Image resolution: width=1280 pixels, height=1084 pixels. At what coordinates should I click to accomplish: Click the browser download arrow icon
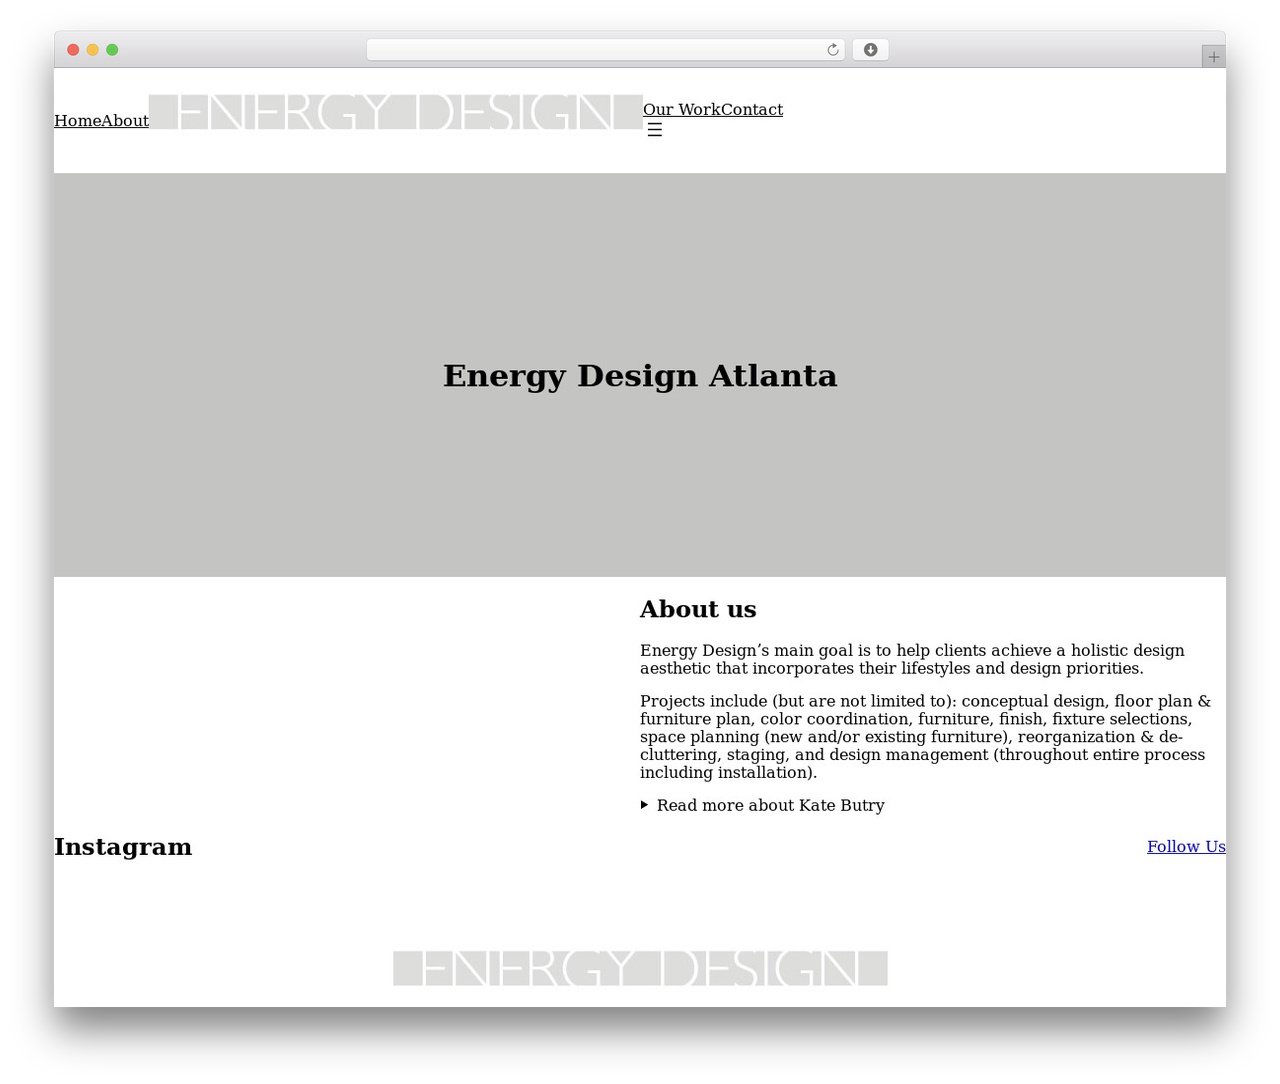click(x=870, y=50)
